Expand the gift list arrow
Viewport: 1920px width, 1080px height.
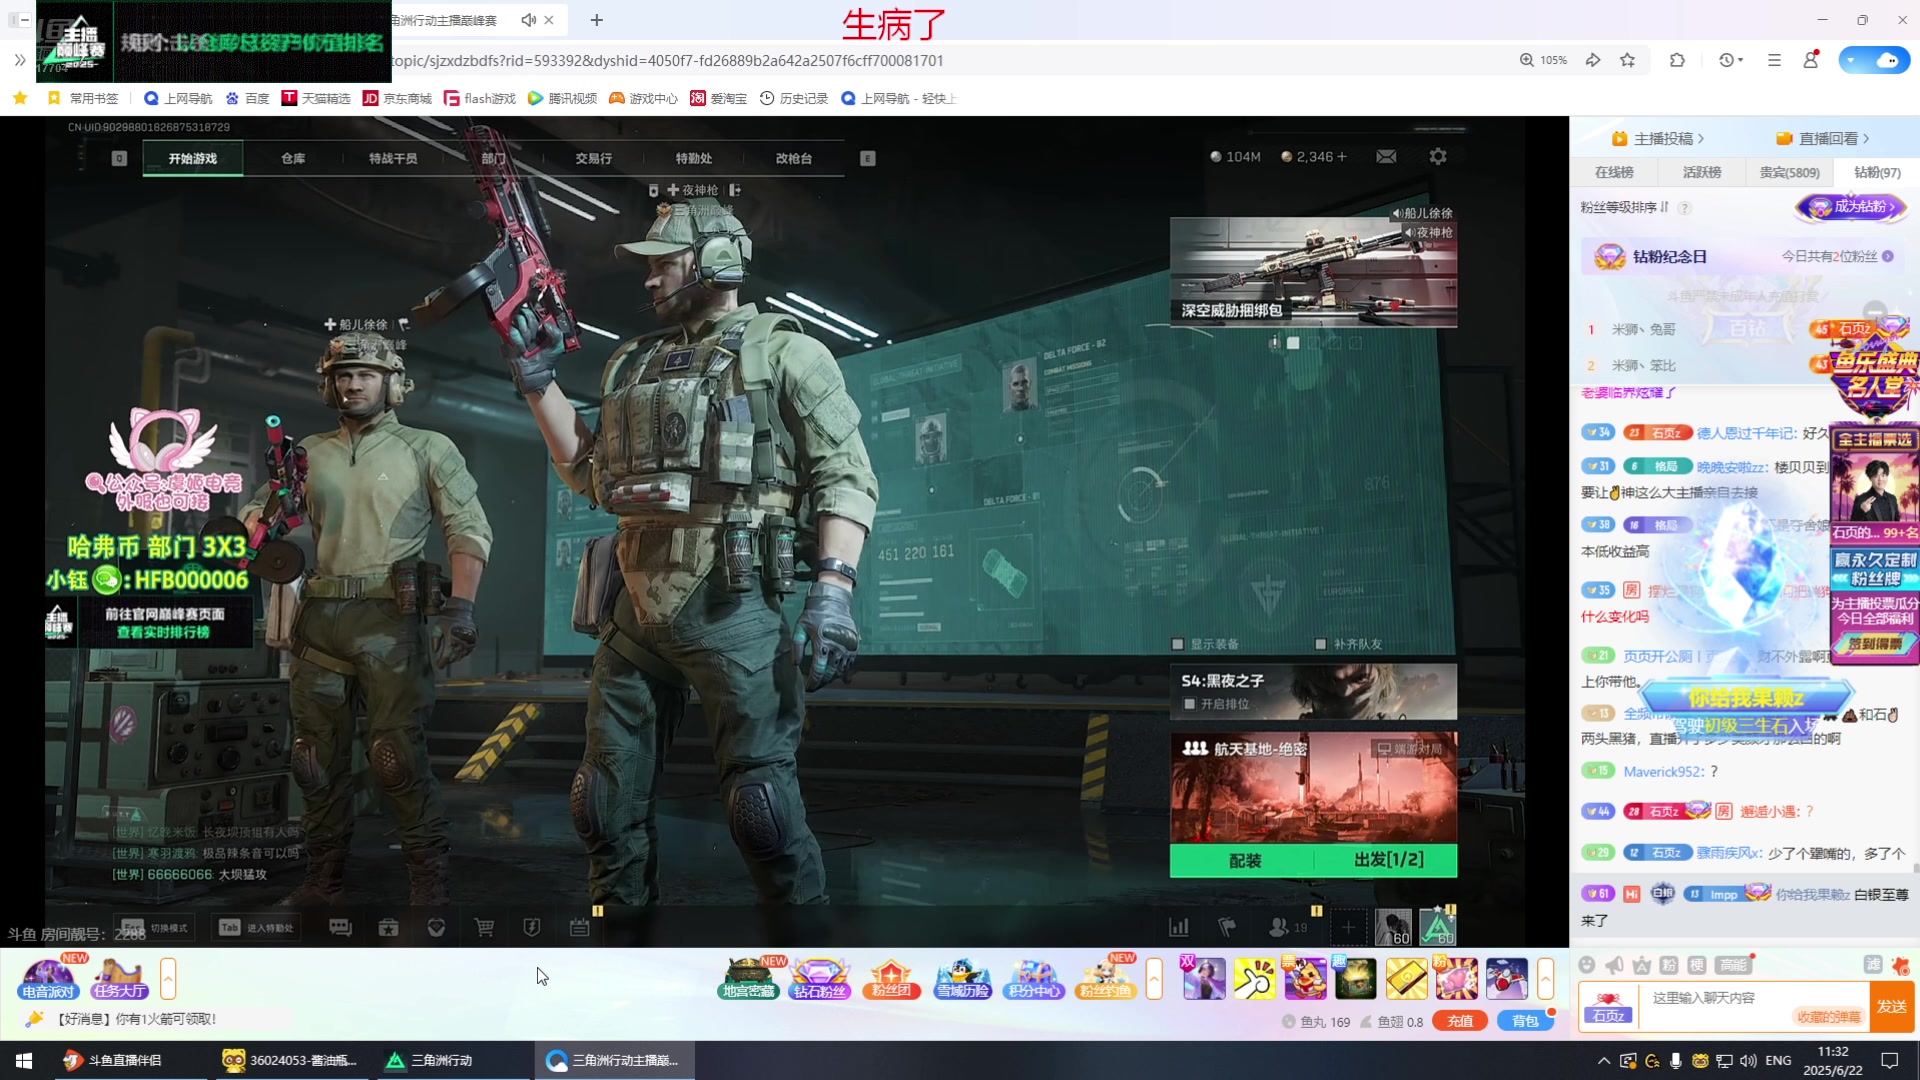pyautogui.click(x=1545, y=978)
